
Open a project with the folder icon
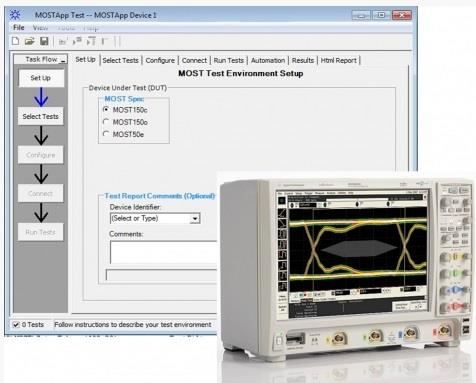30,41
